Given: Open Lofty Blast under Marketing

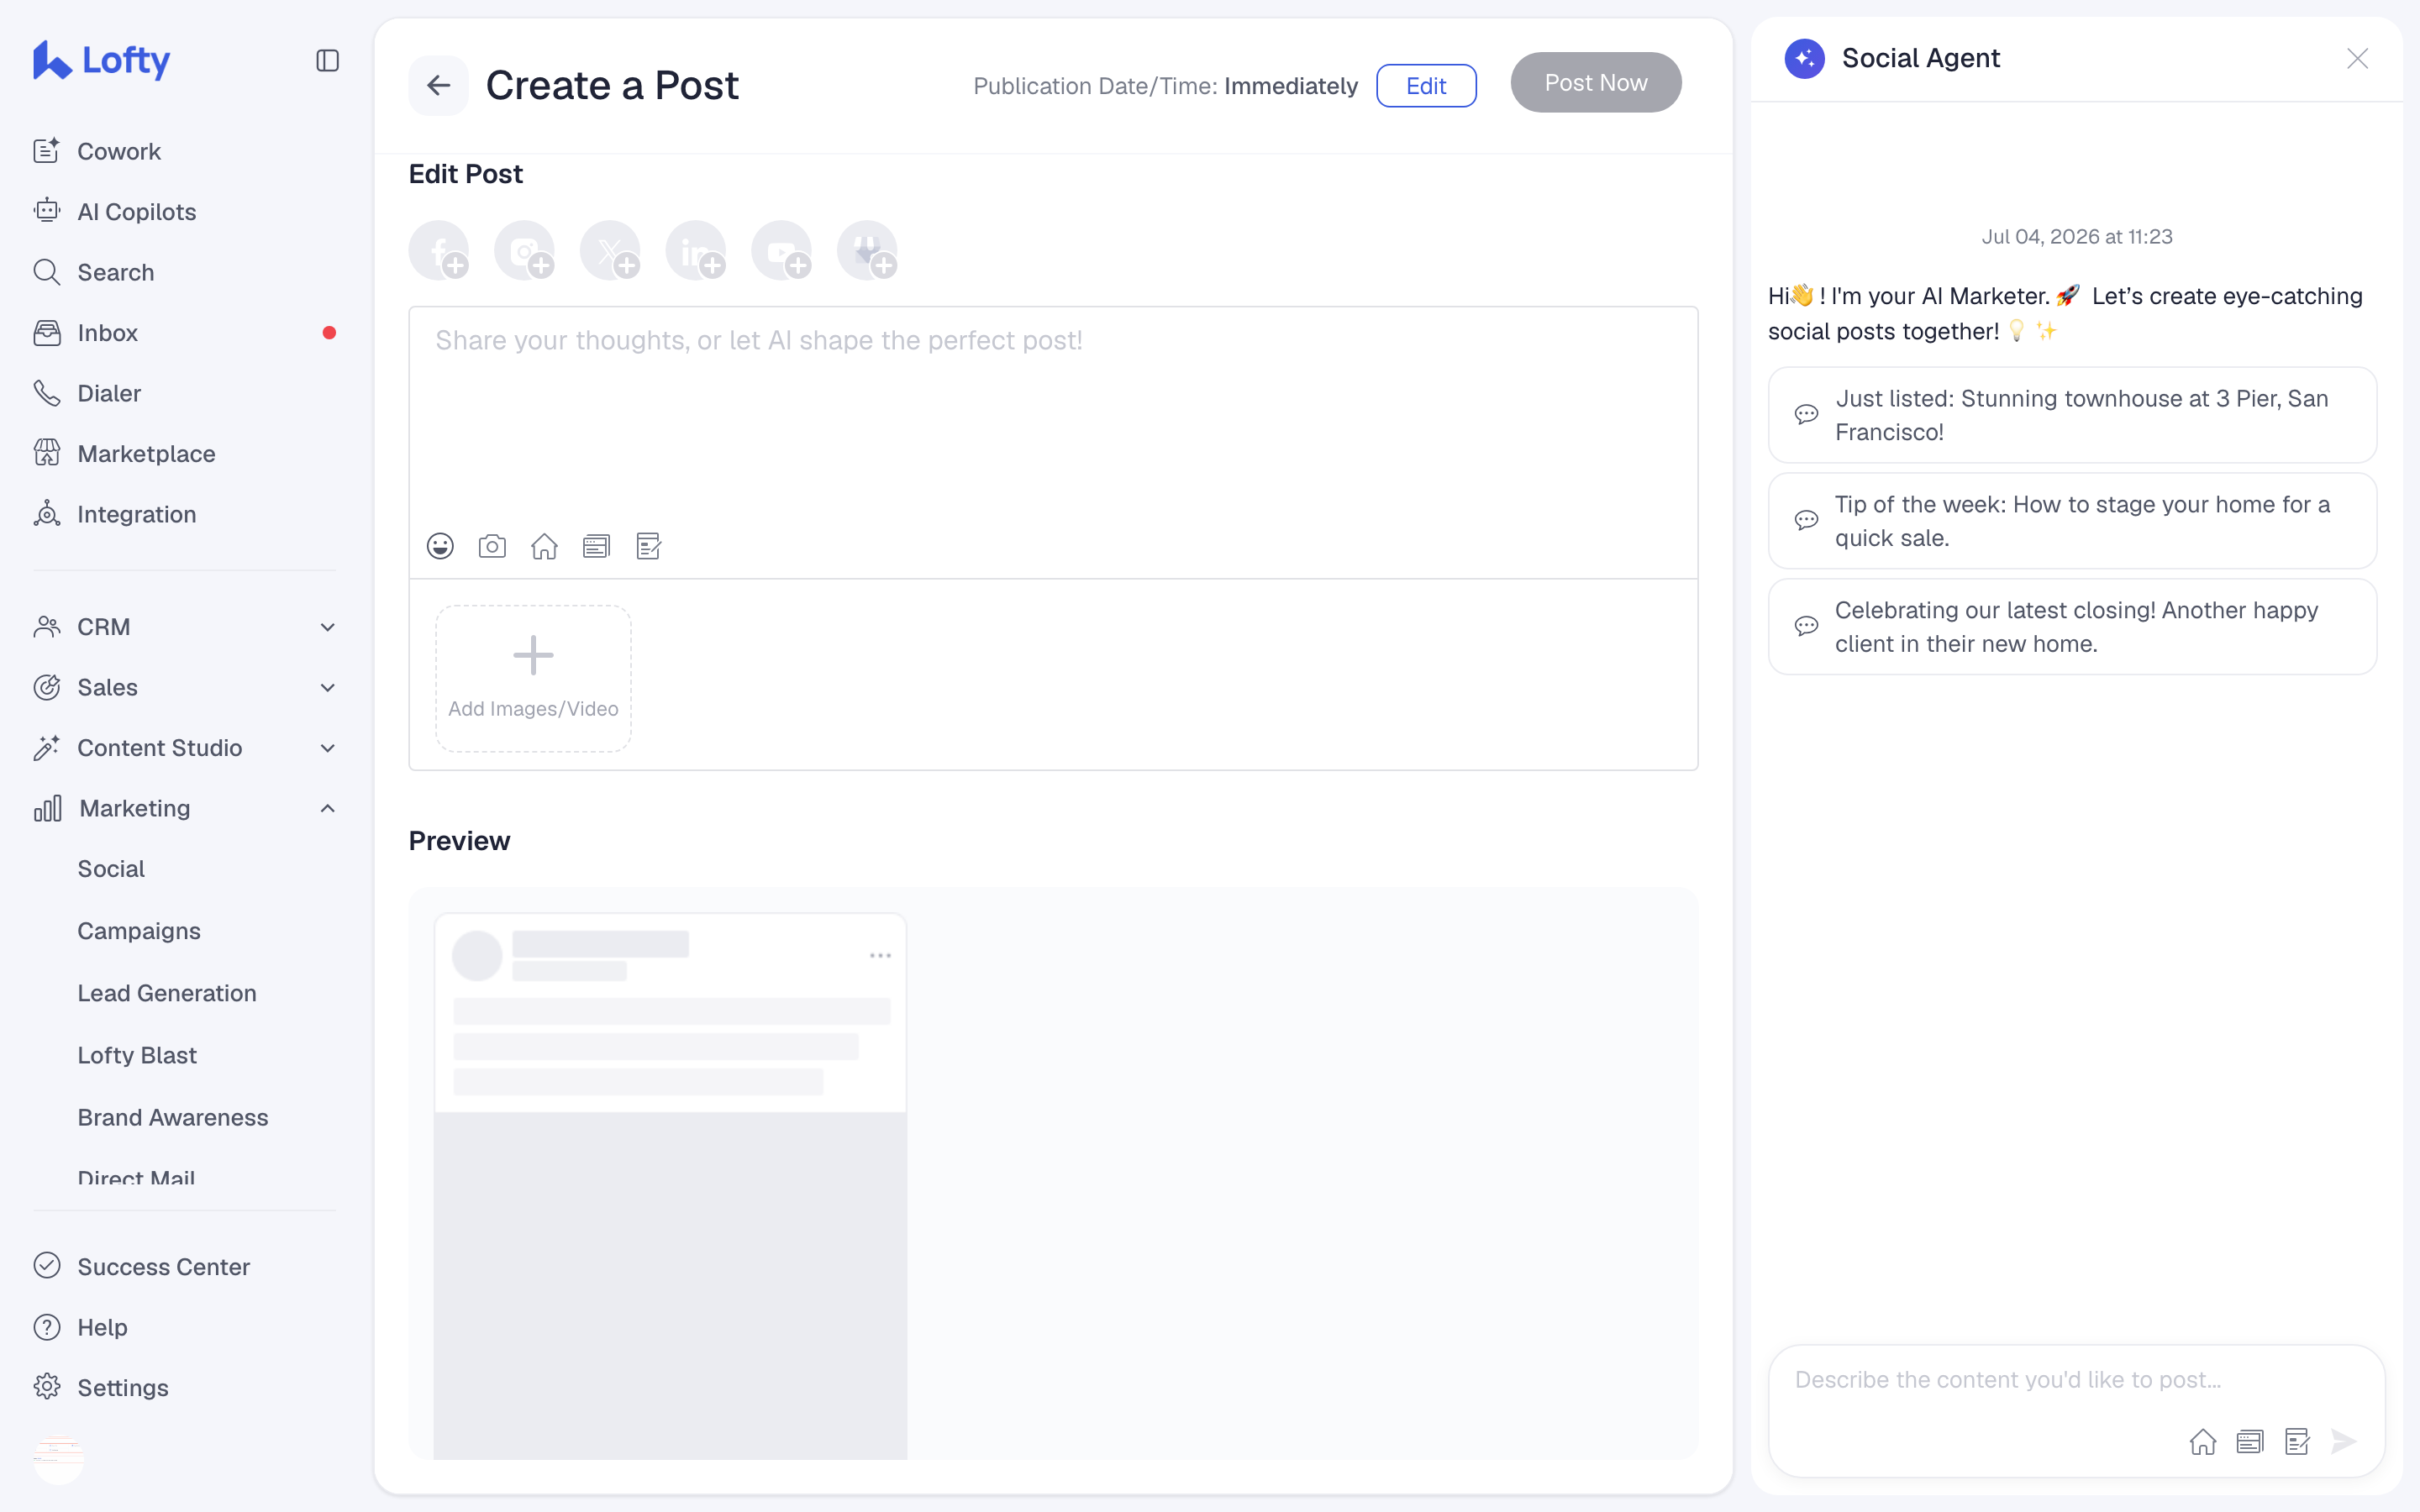Looking at the screenshot, I should [x=137, y=1055].
